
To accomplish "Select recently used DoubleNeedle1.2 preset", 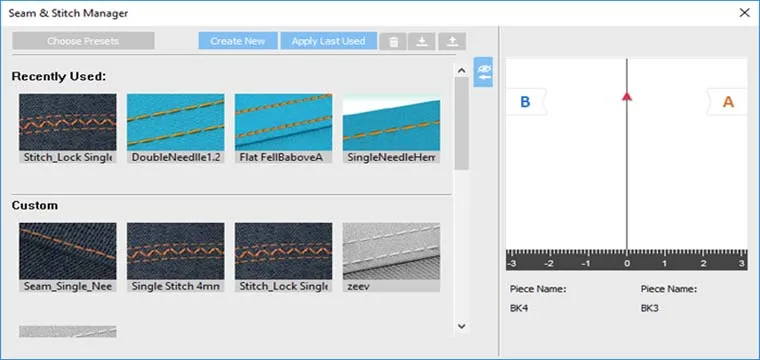I will (x=175, y=128).
